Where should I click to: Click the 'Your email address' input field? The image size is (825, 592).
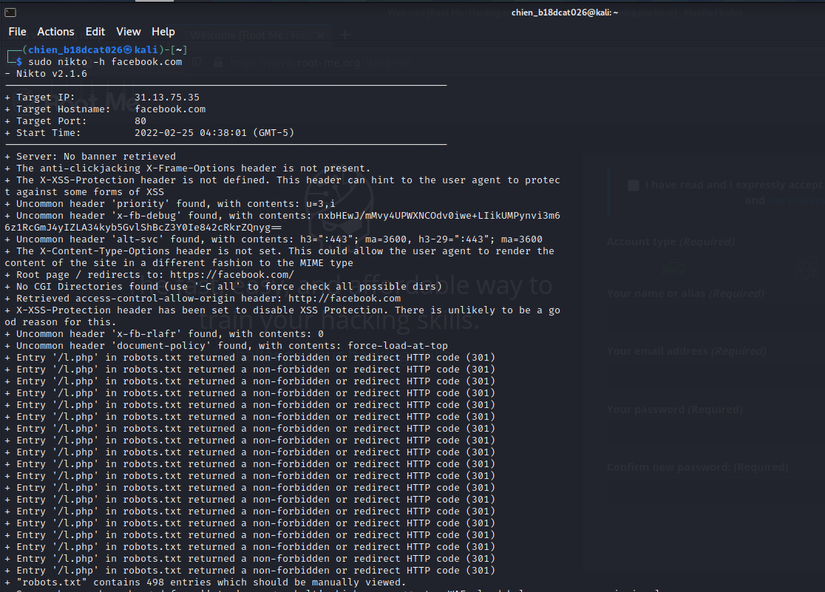click(x=716, y=377)
